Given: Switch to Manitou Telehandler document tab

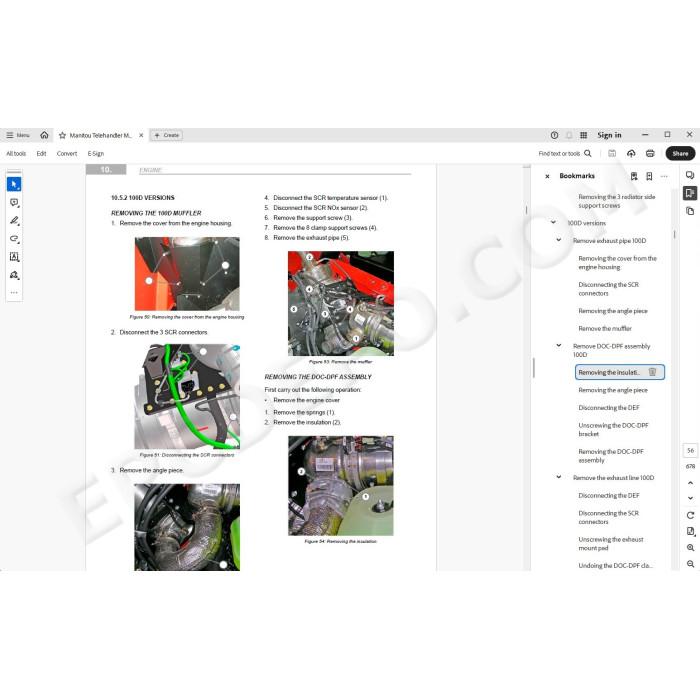Looking at the screenshot, I should tap(100, 135).
